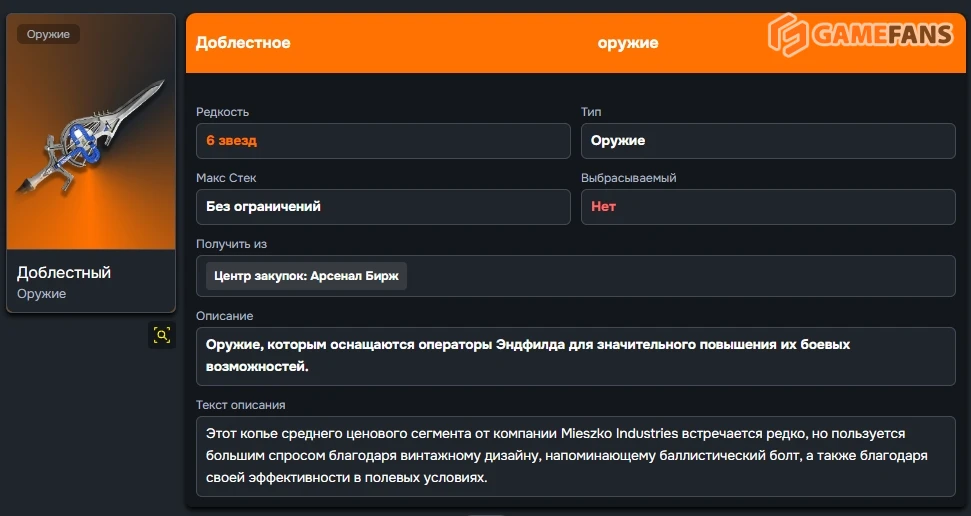Click the "Оружие" subtitle under the item name
Viewport: 971px width, 516px height.
pyautogui.click(x=41, y=294)
